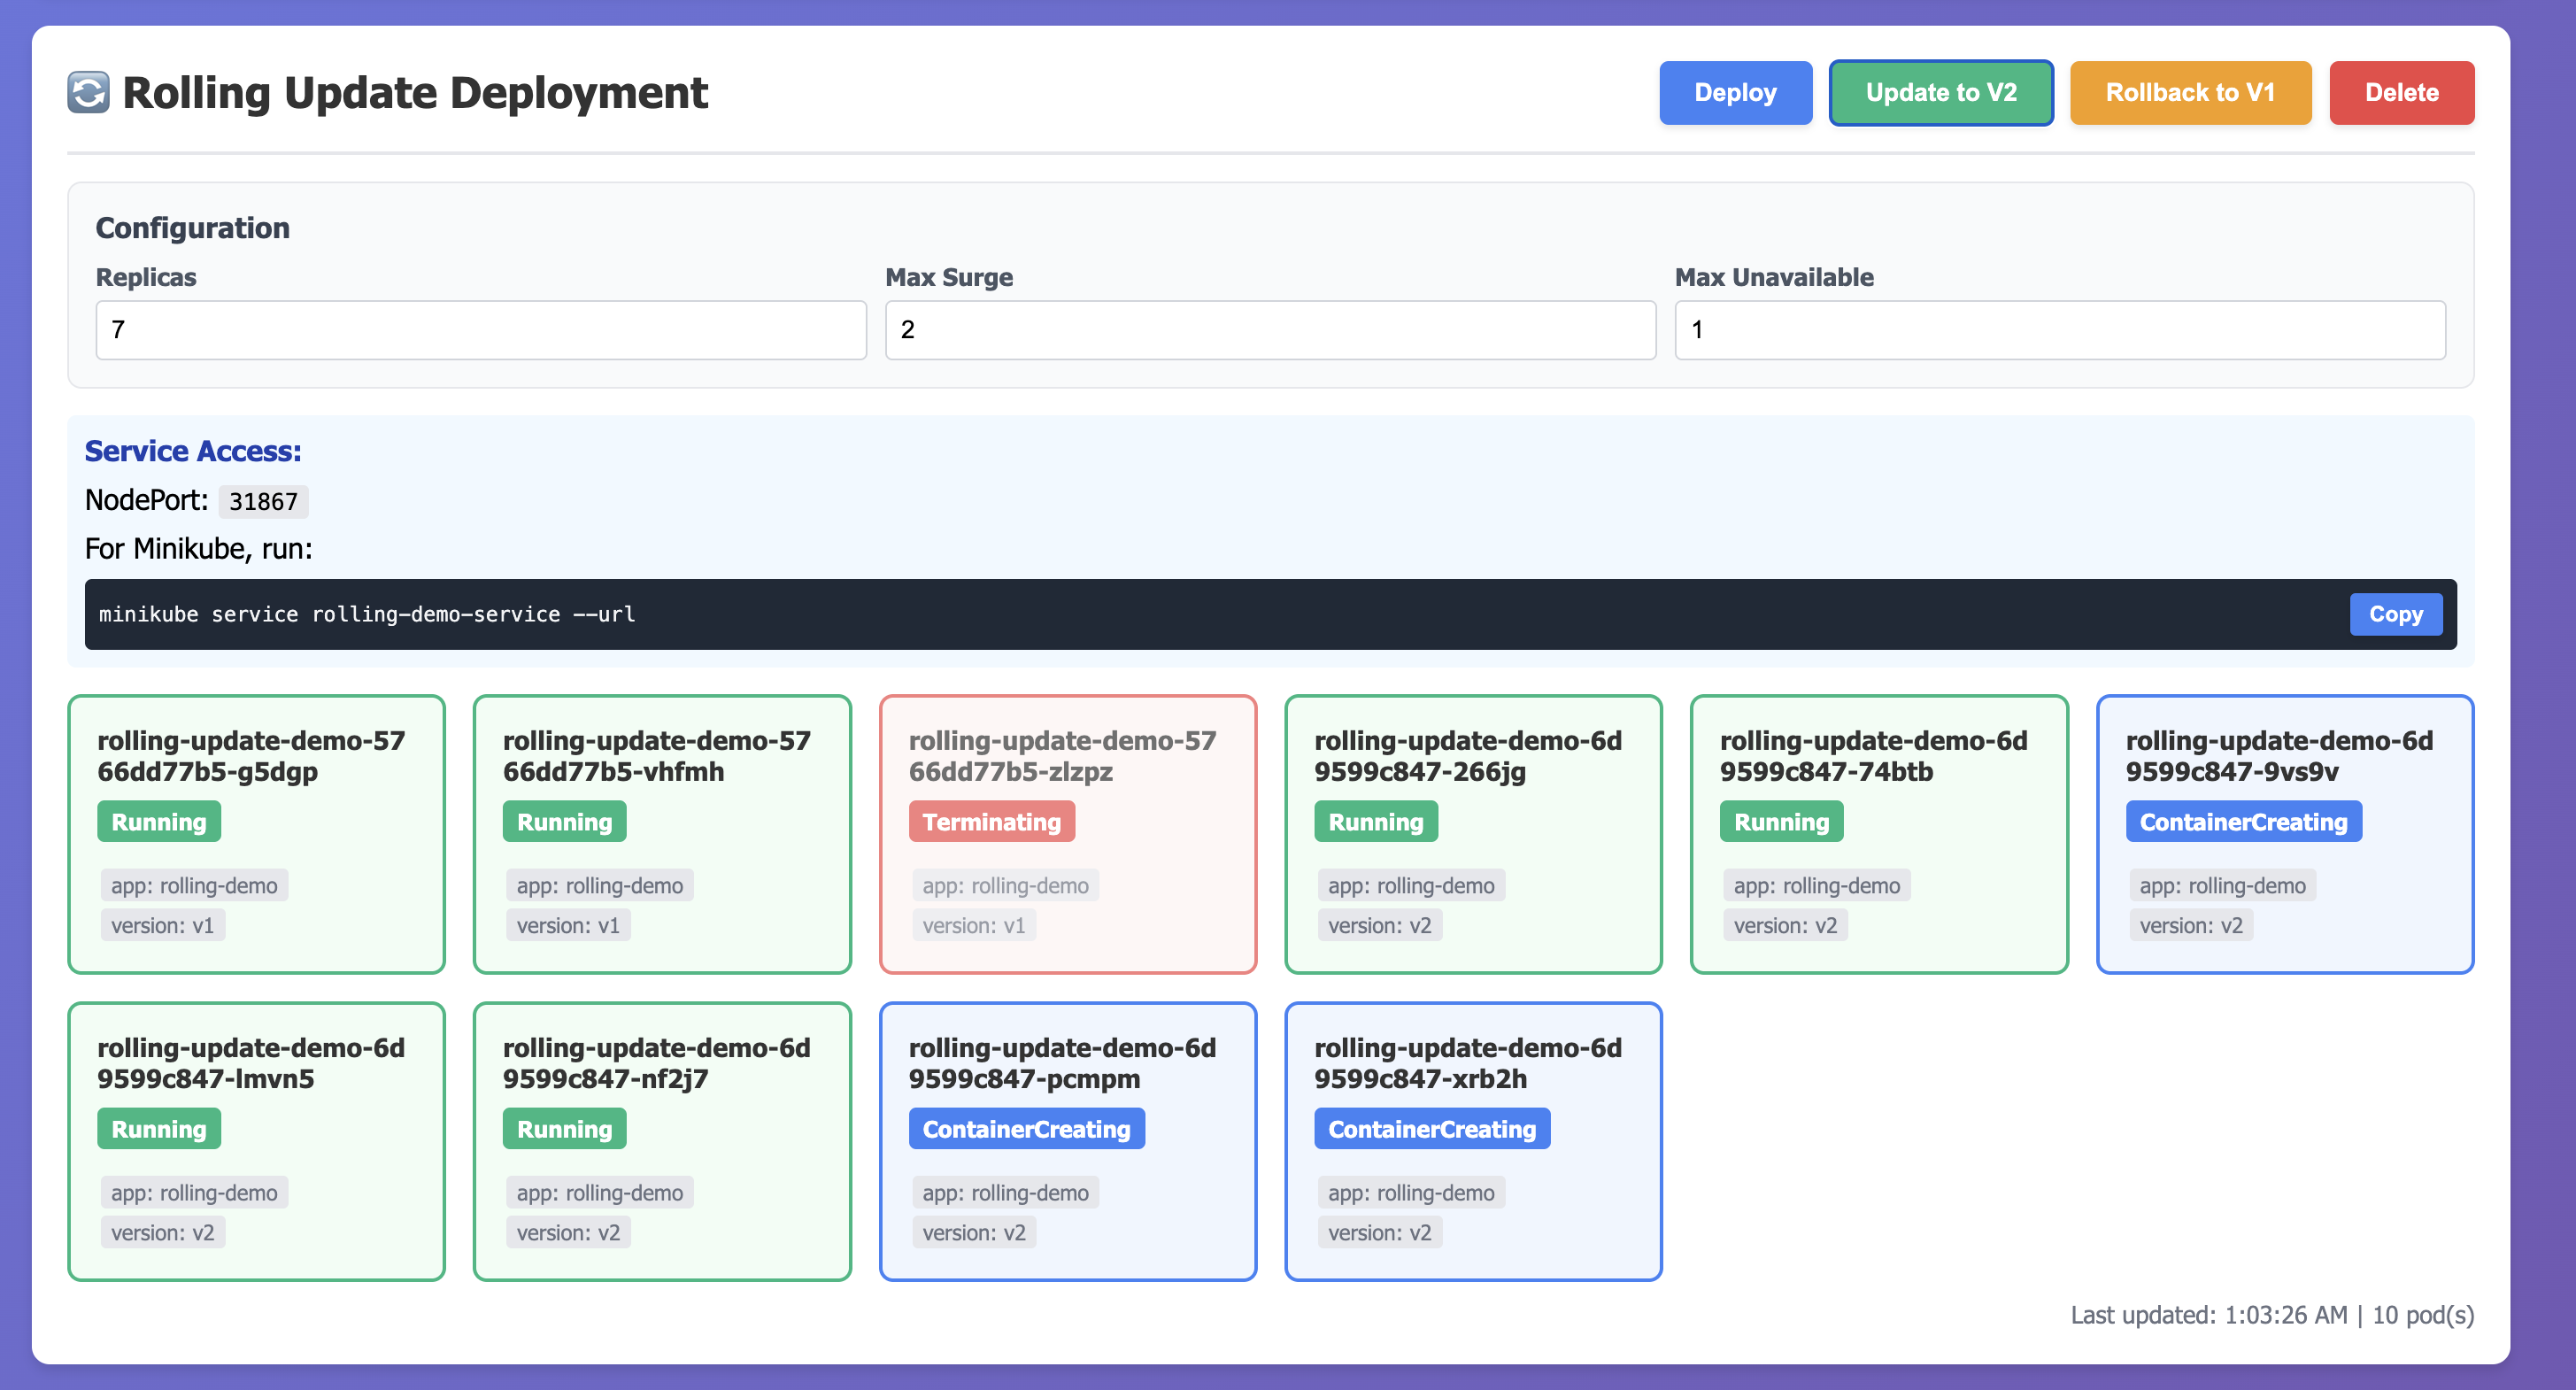2576x1390 pixels.
Task: Click the rolling update icon beside the page title
Action: (x=88, y=92)
